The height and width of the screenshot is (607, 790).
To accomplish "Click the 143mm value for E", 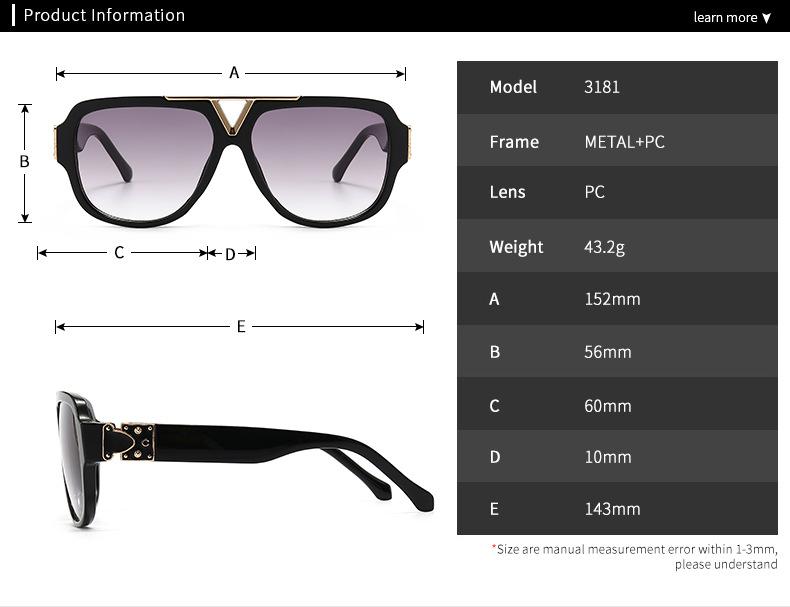I will [x=612, y=509].
